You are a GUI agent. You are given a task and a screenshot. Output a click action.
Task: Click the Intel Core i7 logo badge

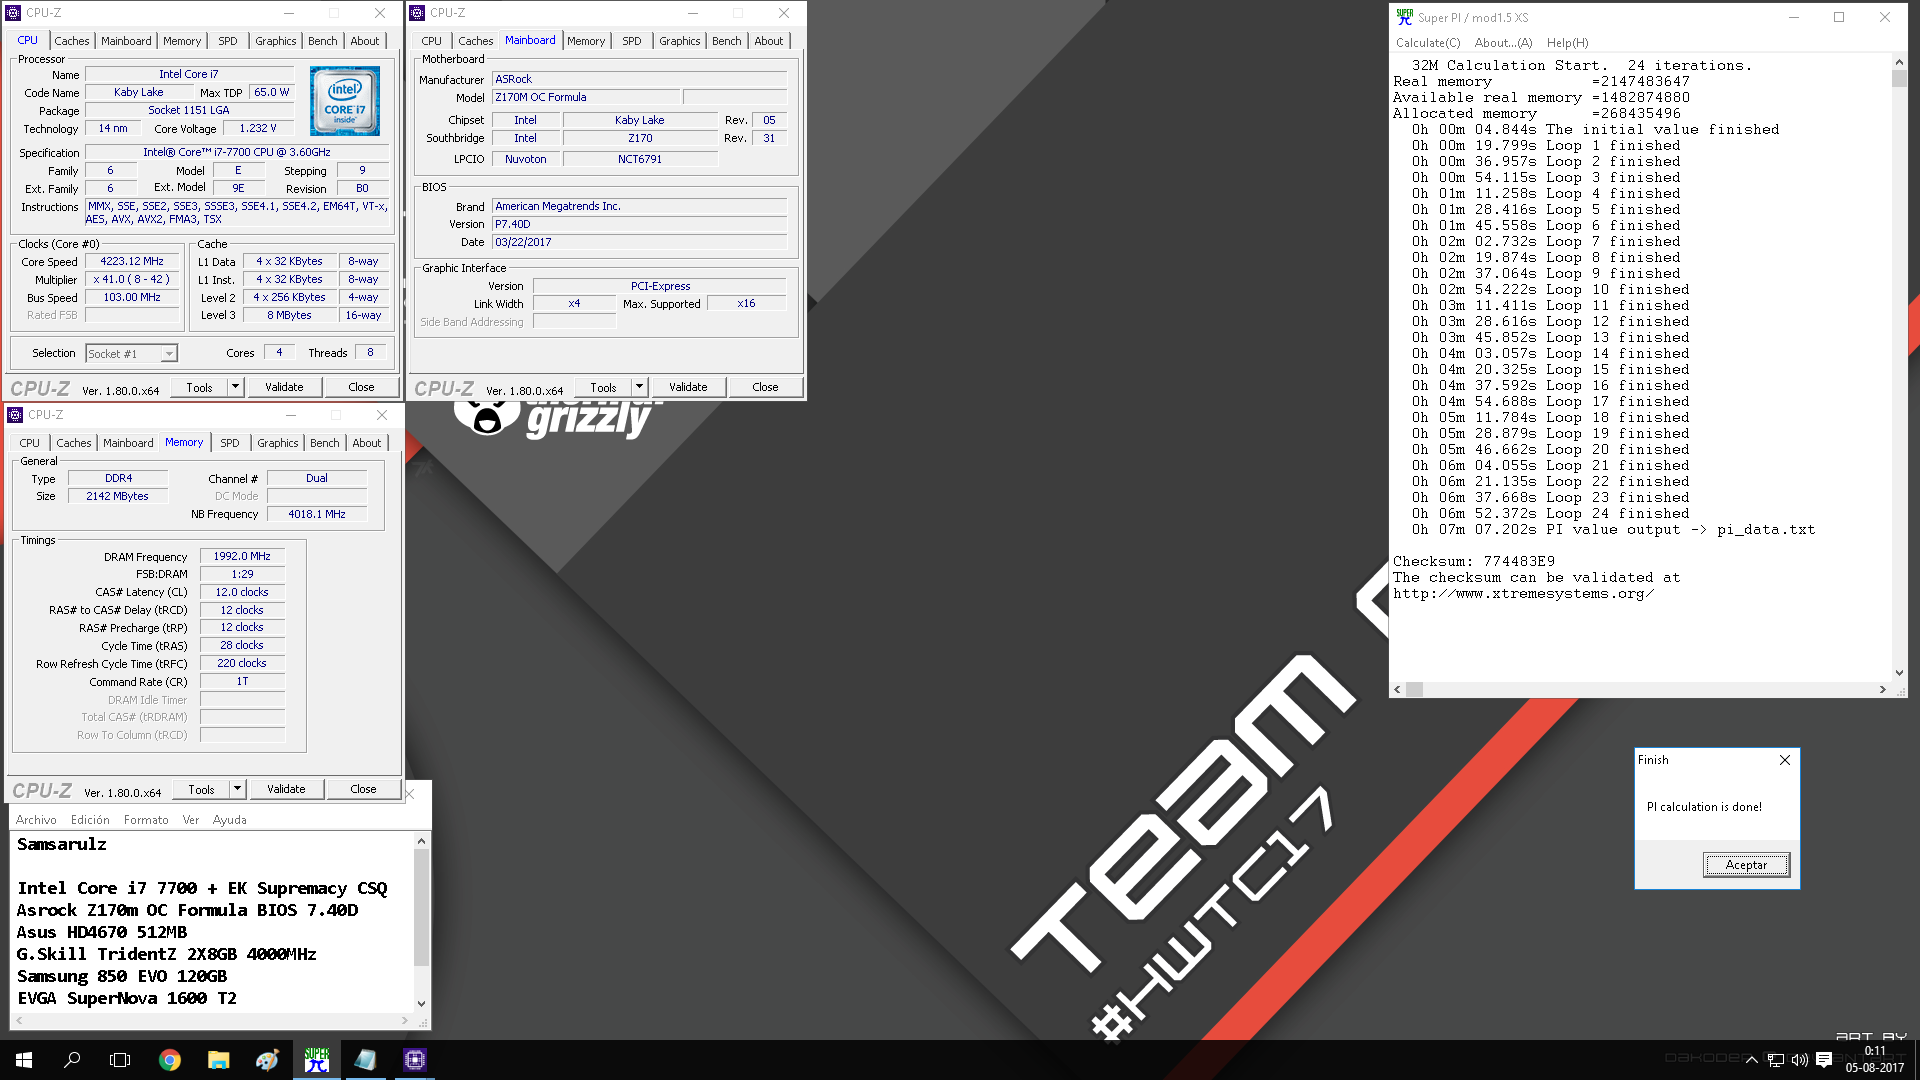345,101
